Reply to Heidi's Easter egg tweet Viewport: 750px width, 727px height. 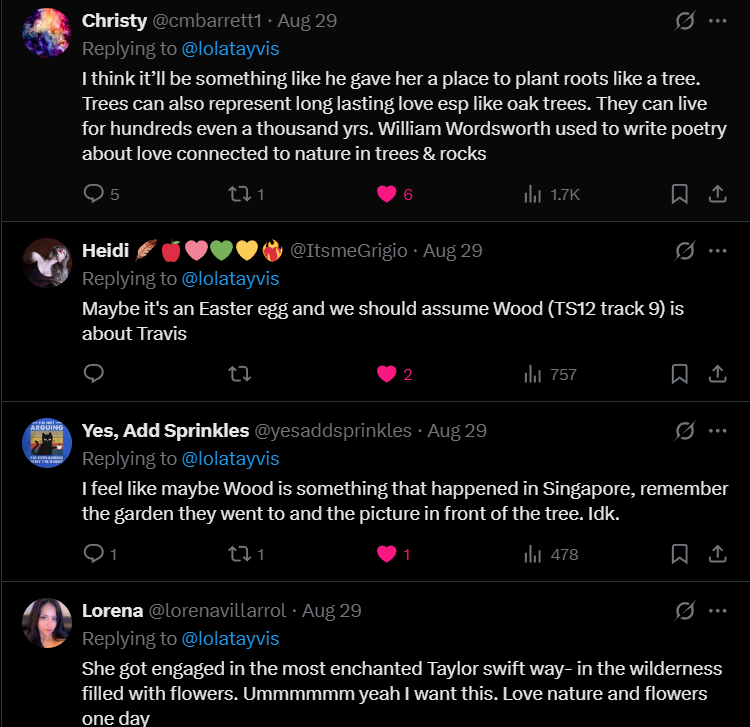click(94, 374)
